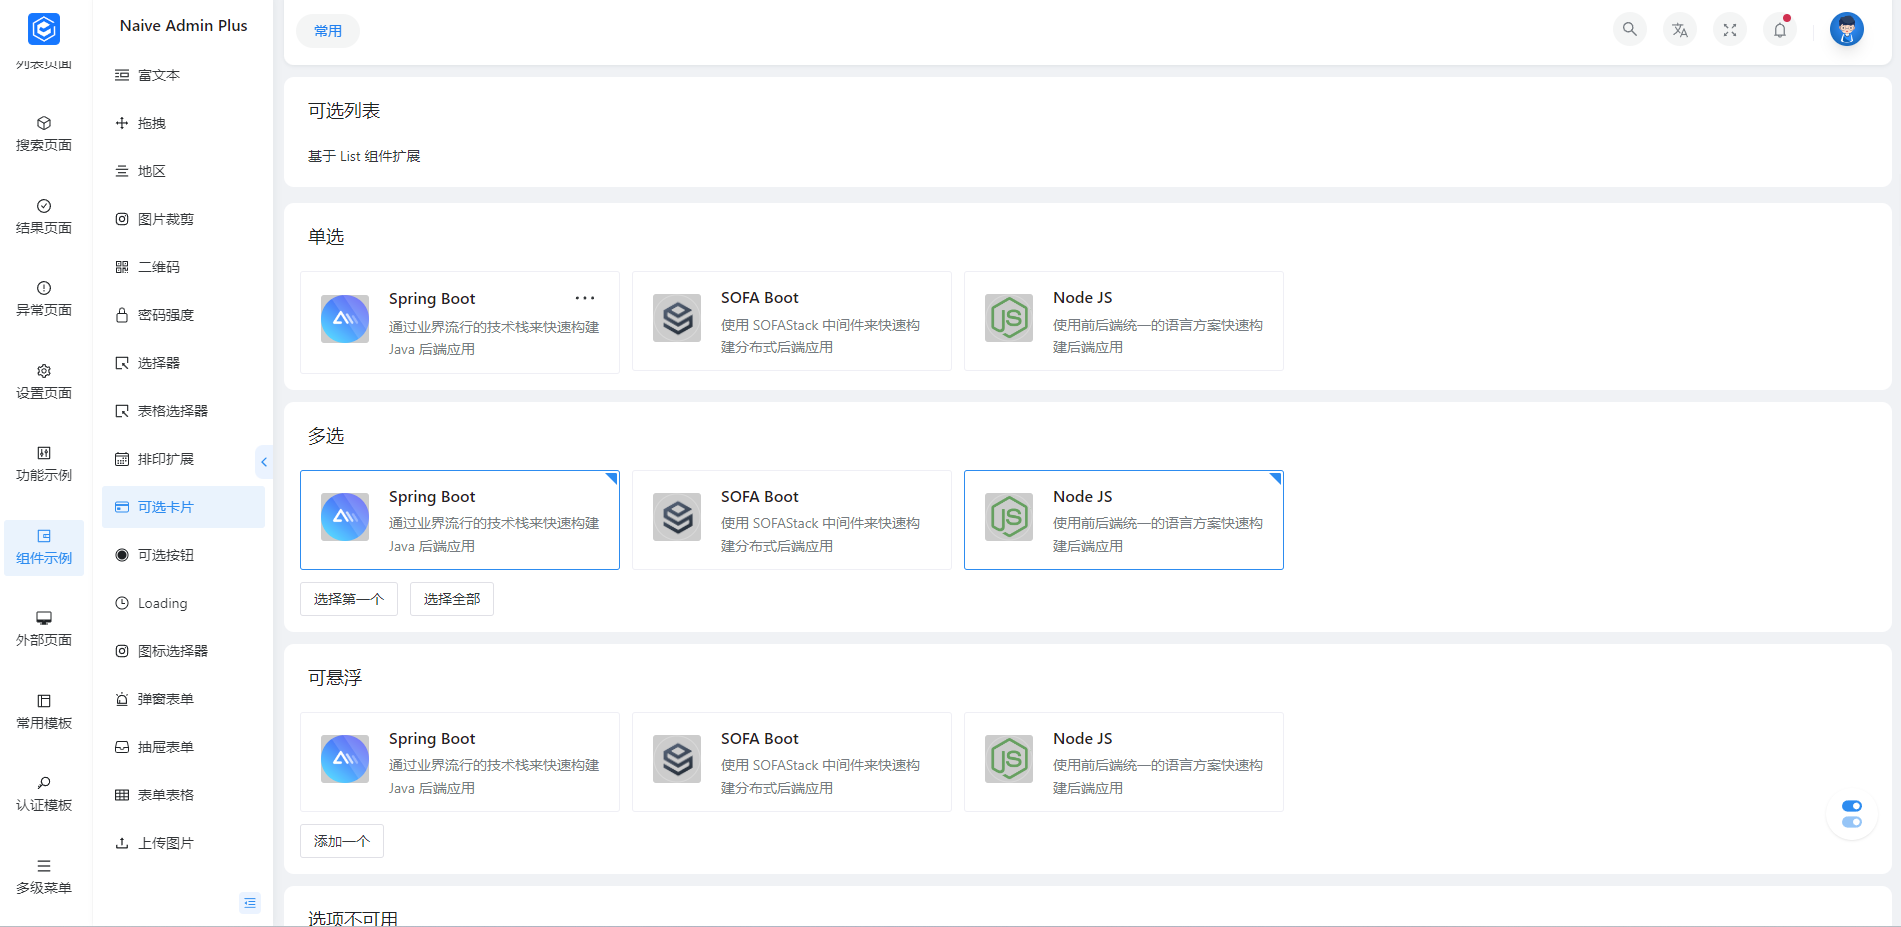
Task: Click the 可选列表 page title
Action: (344, 111)
